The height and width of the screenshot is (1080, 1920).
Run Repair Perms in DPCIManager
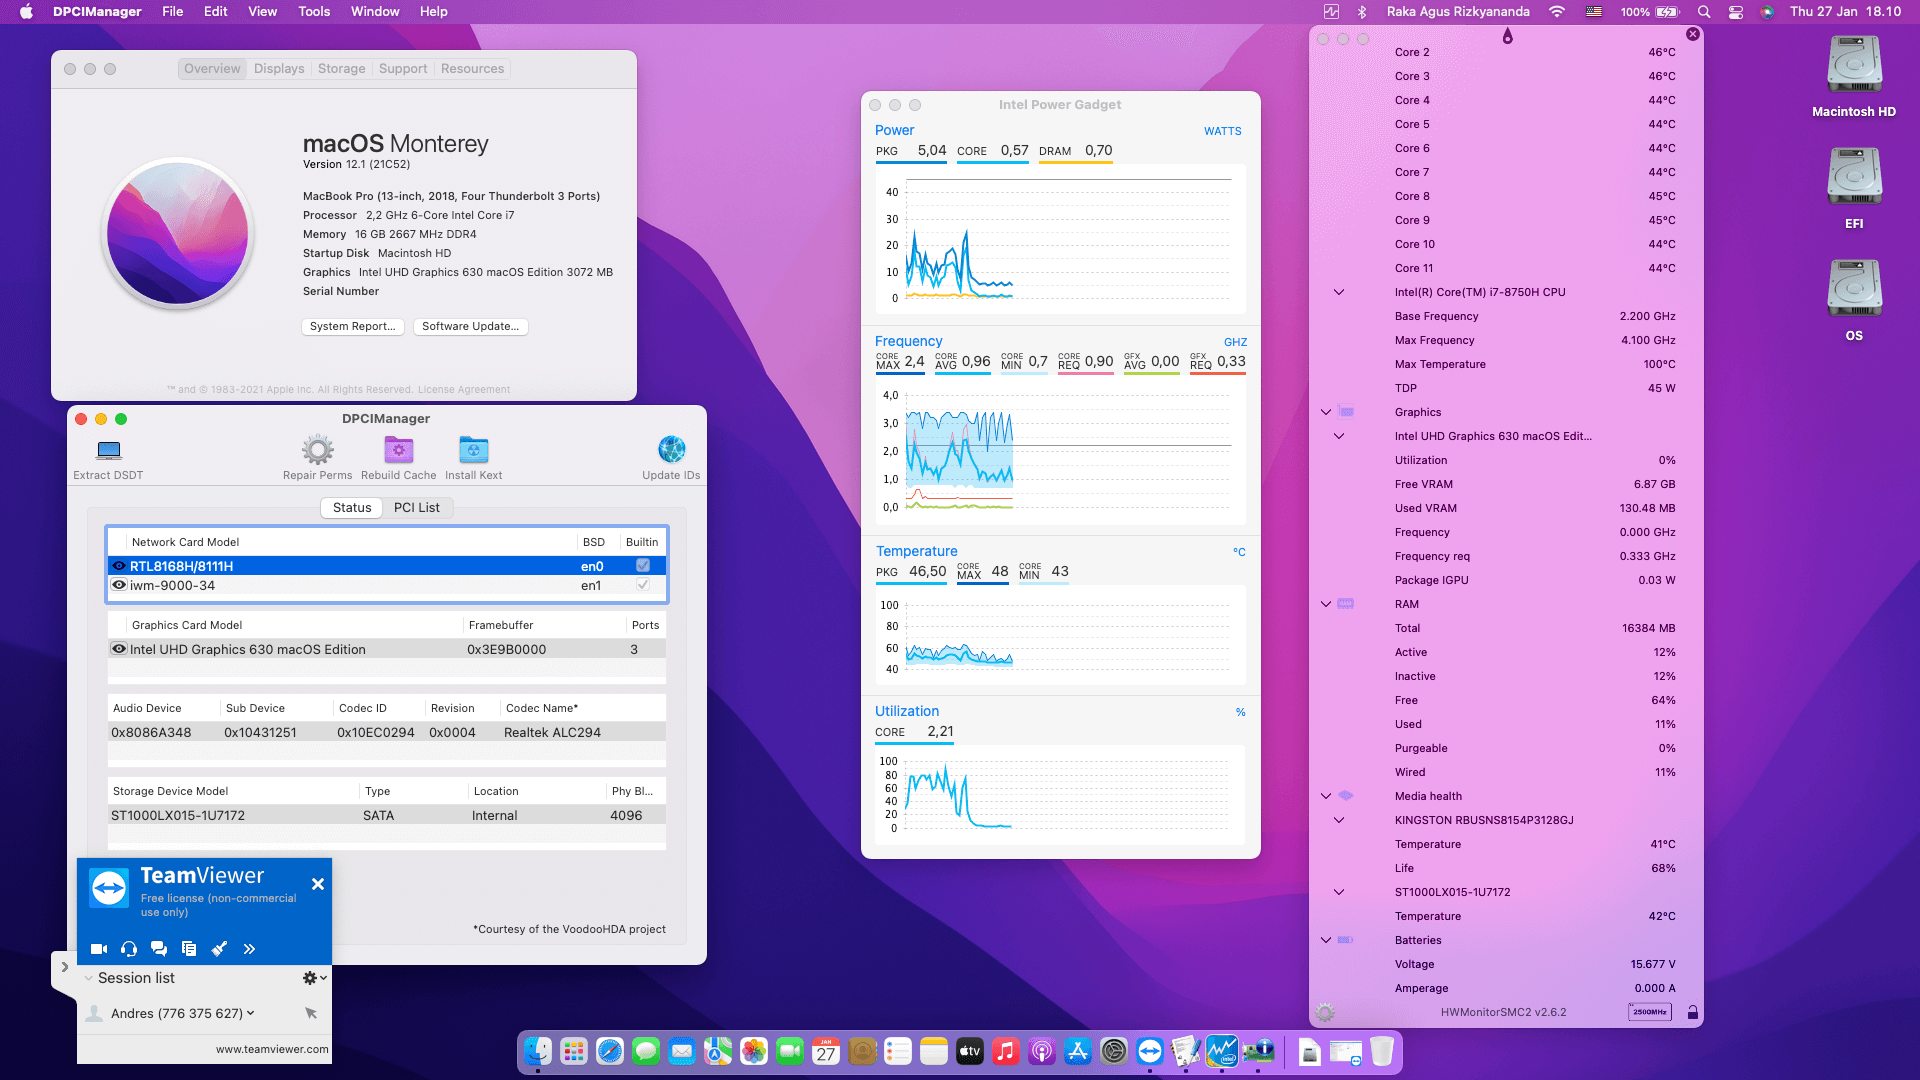coord(317,458)
